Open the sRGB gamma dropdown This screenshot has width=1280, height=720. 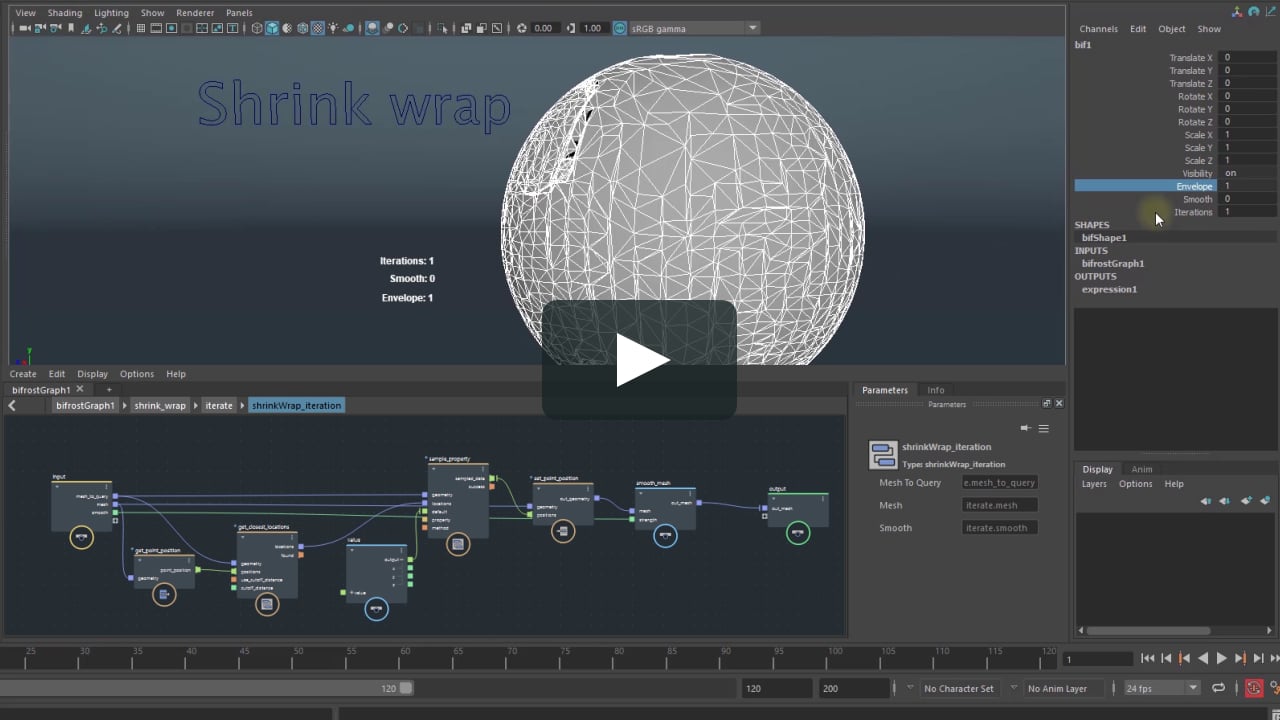pos(695,28)
